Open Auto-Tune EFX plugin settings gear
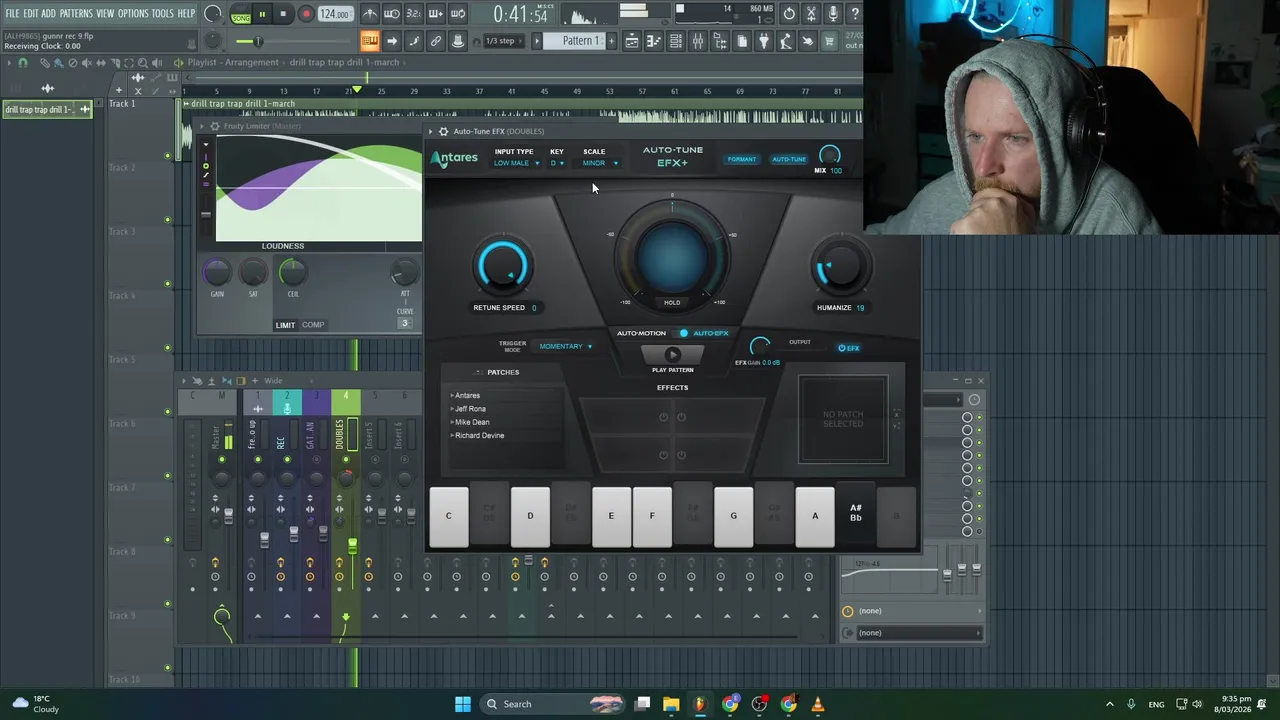Screen dimensions: 1280x720 [443, 131]
